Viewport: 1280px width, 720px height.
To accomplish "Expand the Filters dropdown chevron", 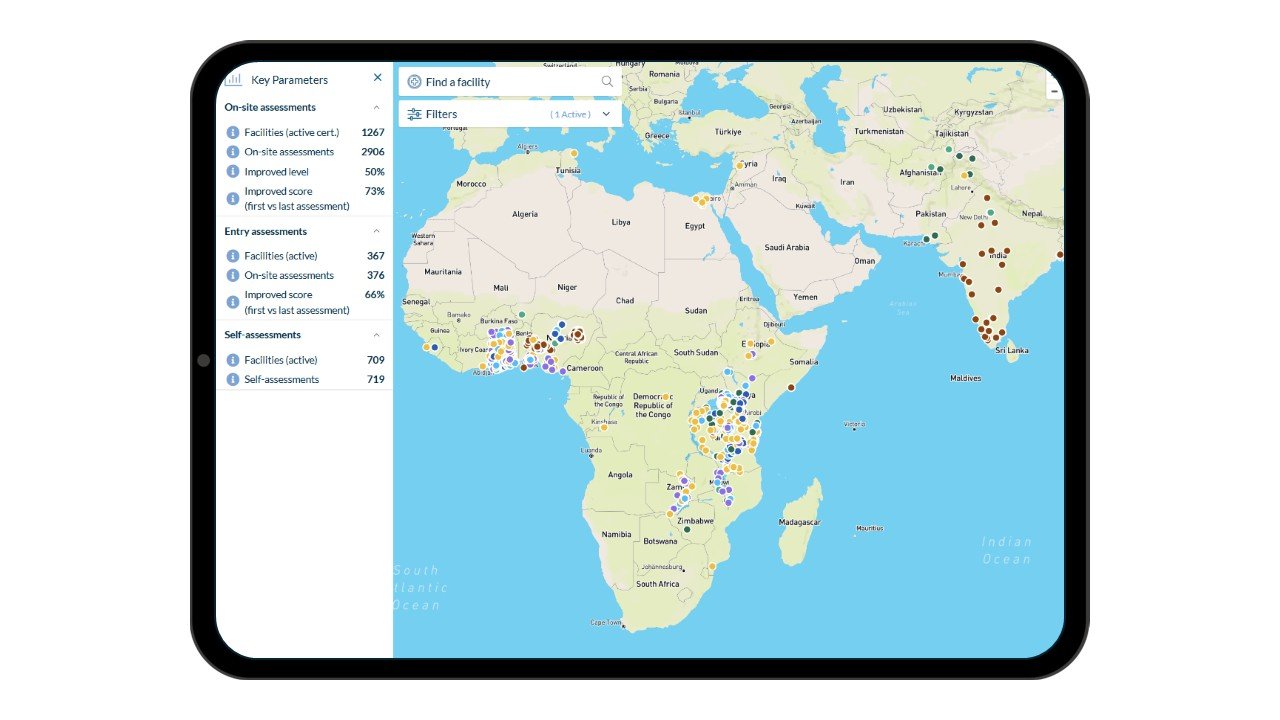I will [606, 114].
